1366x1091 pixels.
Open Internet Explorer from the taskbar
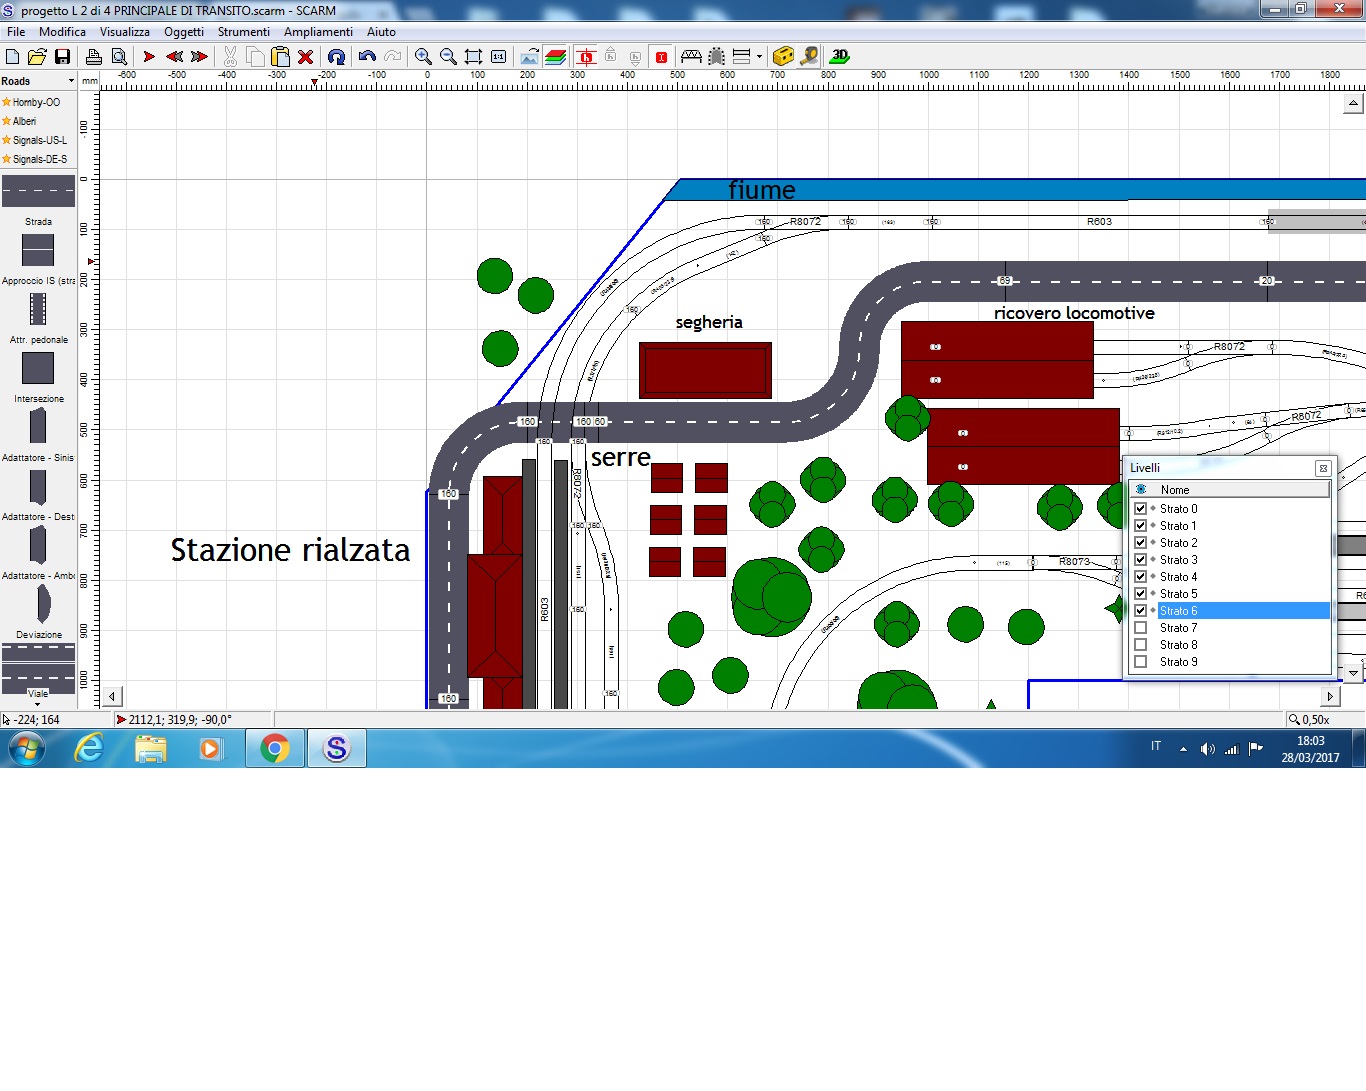point(90,749)
